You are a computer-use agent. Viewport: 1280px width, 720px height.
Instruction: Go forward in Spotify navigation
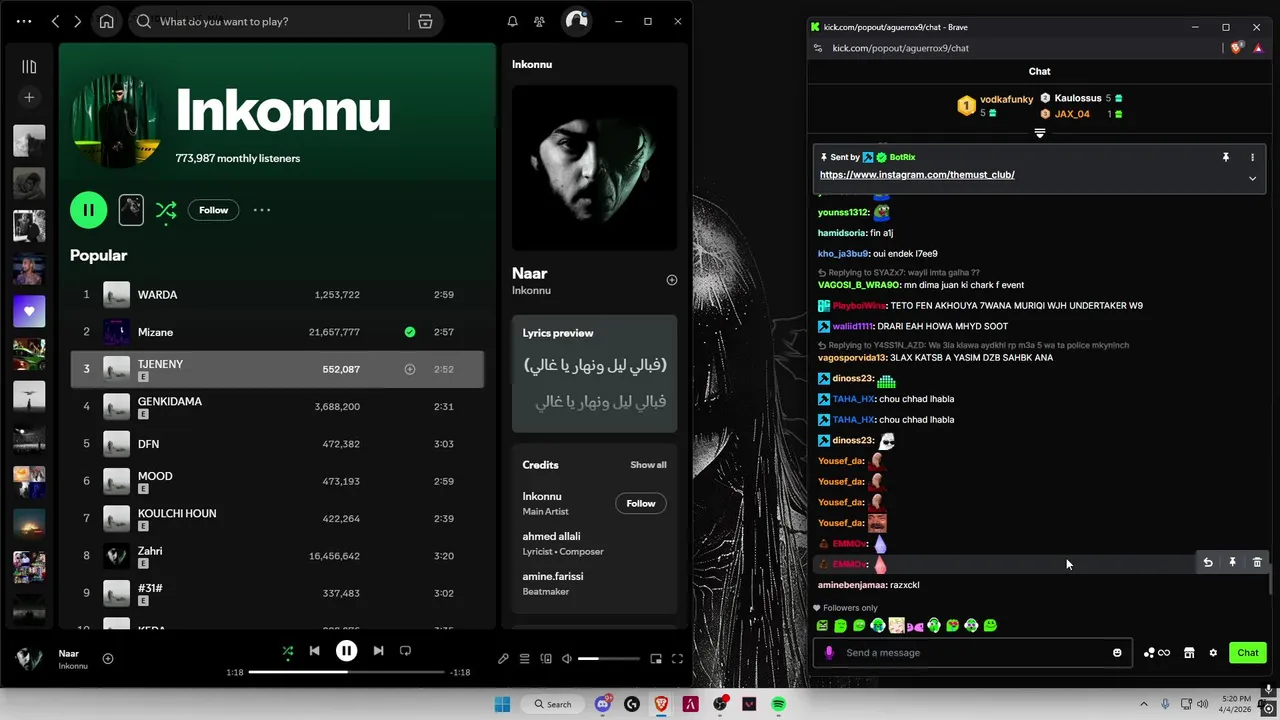(77, 21)
